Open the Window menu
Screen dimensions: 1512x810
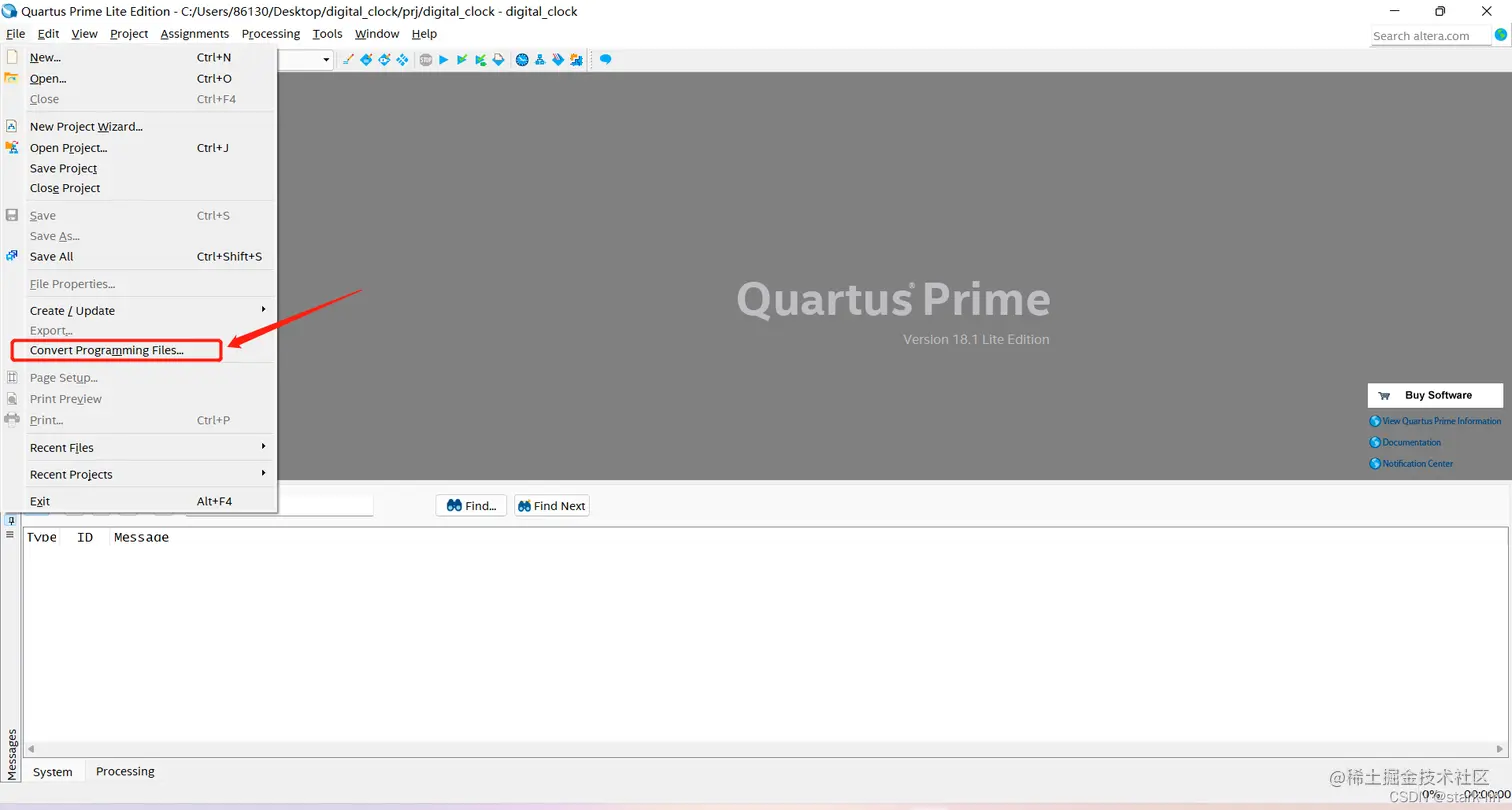[377, 34]
